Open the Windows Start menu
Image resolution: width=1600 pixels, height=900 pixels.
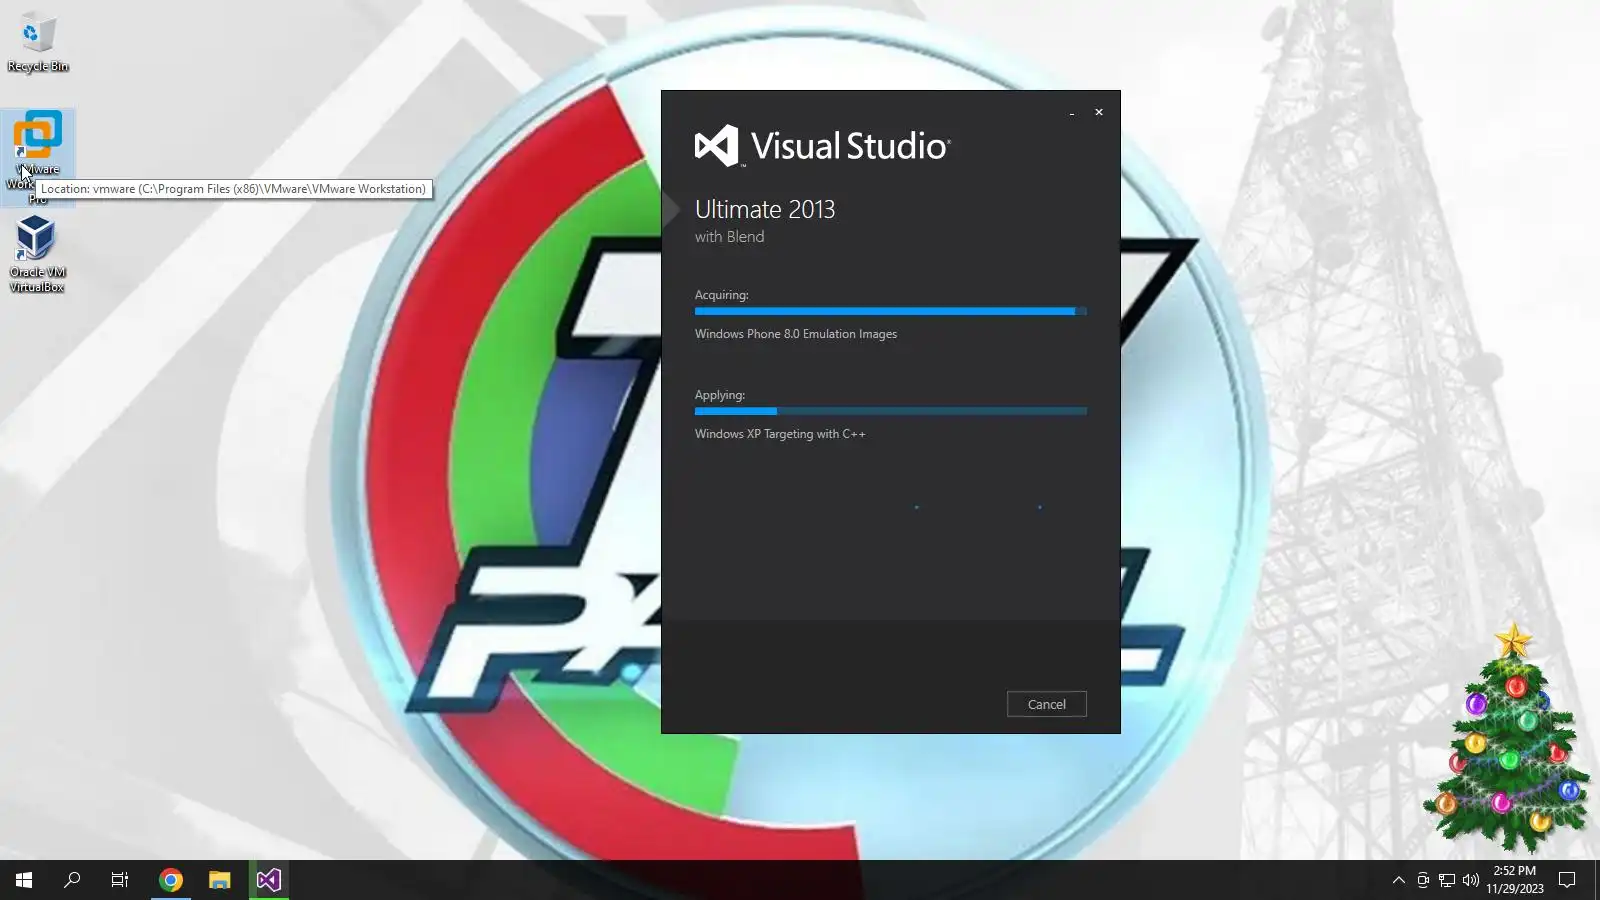click(x=24, y=880)
